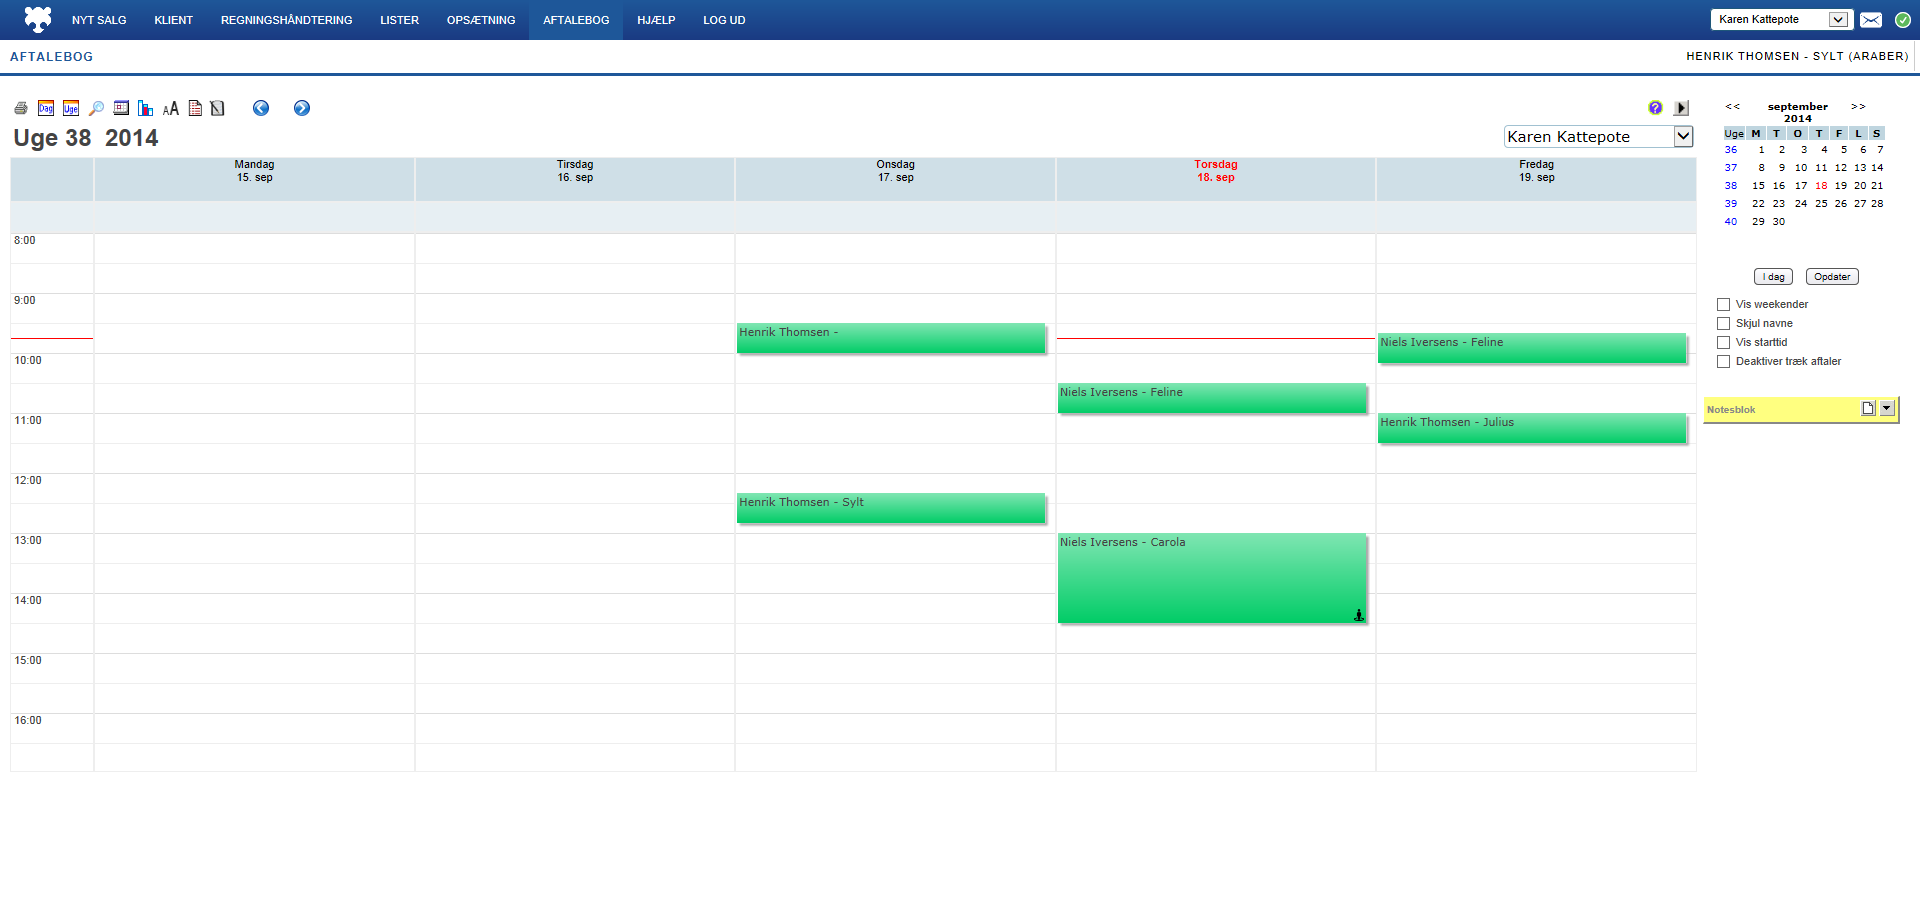Enable the Vis weekender checkbox
1920x909 pixels.
tap(1723, 305)
